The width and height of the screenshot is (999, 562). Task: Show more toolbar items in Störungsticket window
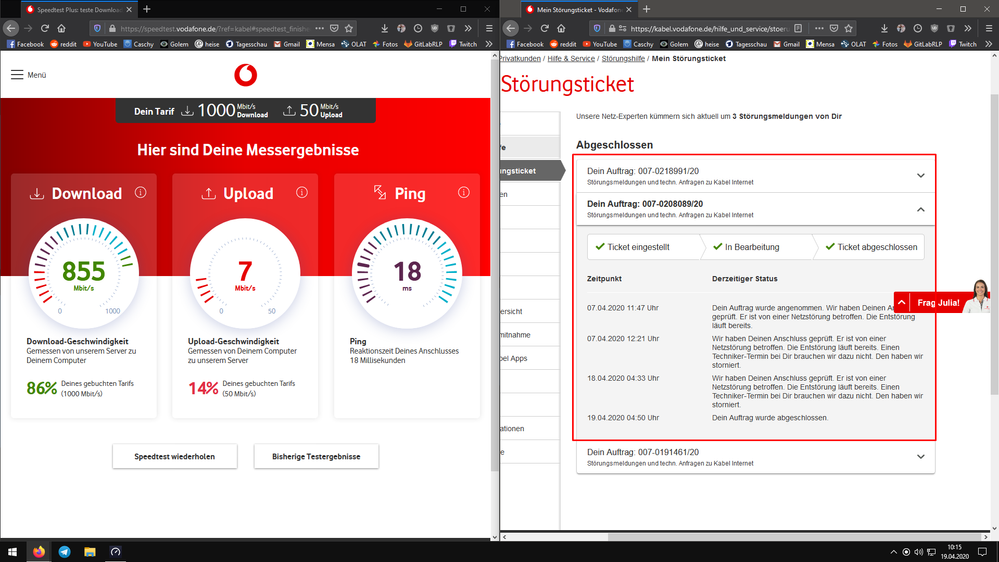[967, 28]
